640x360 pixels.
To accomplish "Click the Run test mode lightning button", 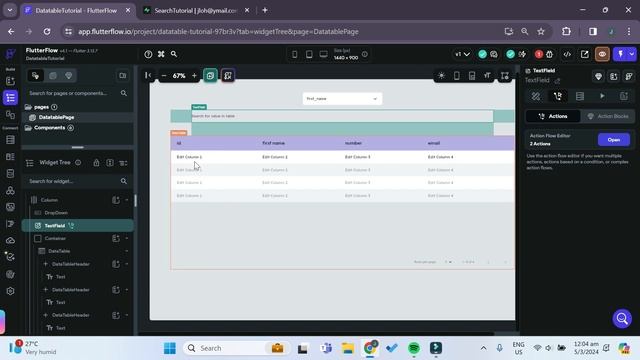I will [620, 54].
